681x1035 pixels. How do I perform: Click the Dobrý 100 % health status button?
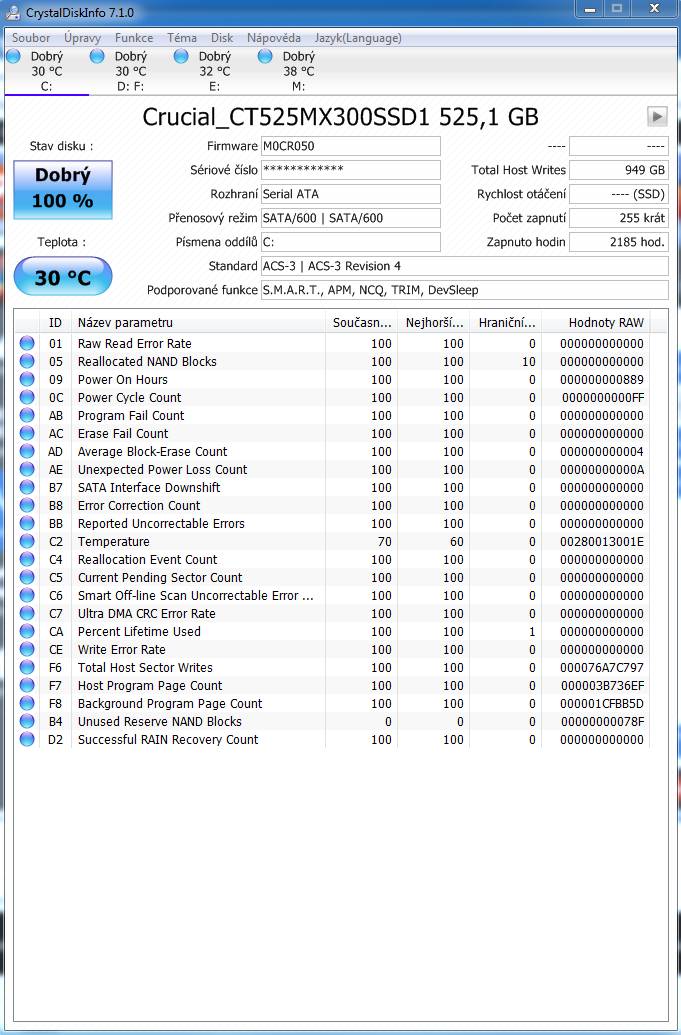tap(63, 189)
